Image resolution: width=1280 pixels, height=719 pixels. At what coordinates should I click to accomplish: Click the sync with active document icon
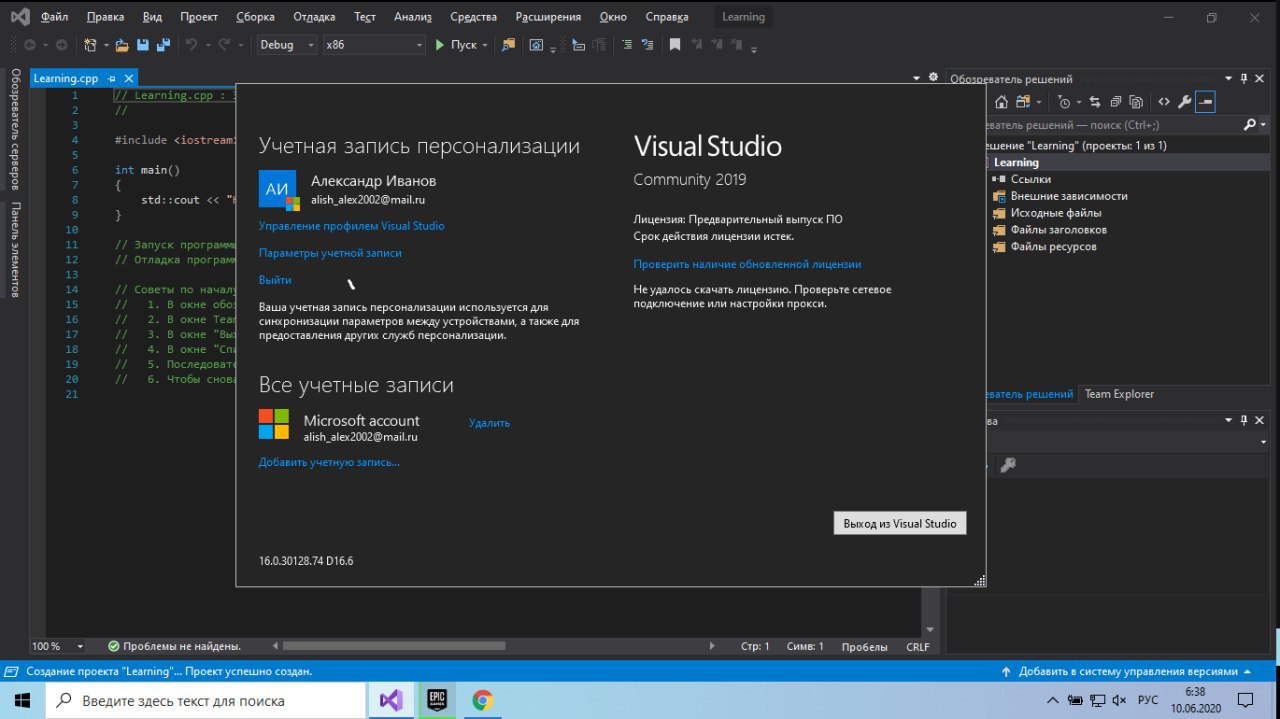pos(1094,102)
